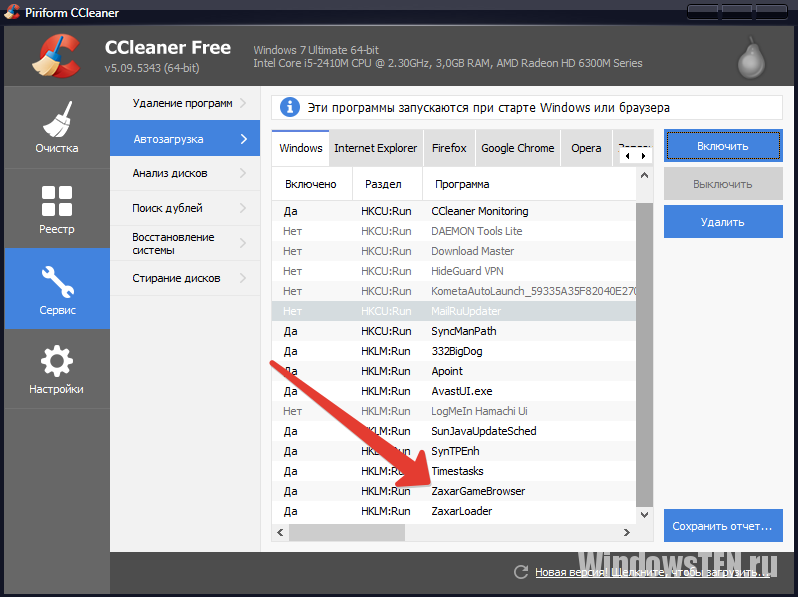Open the Реестр registry section
This screenshot has width=798, height=597.
point(57,208)
